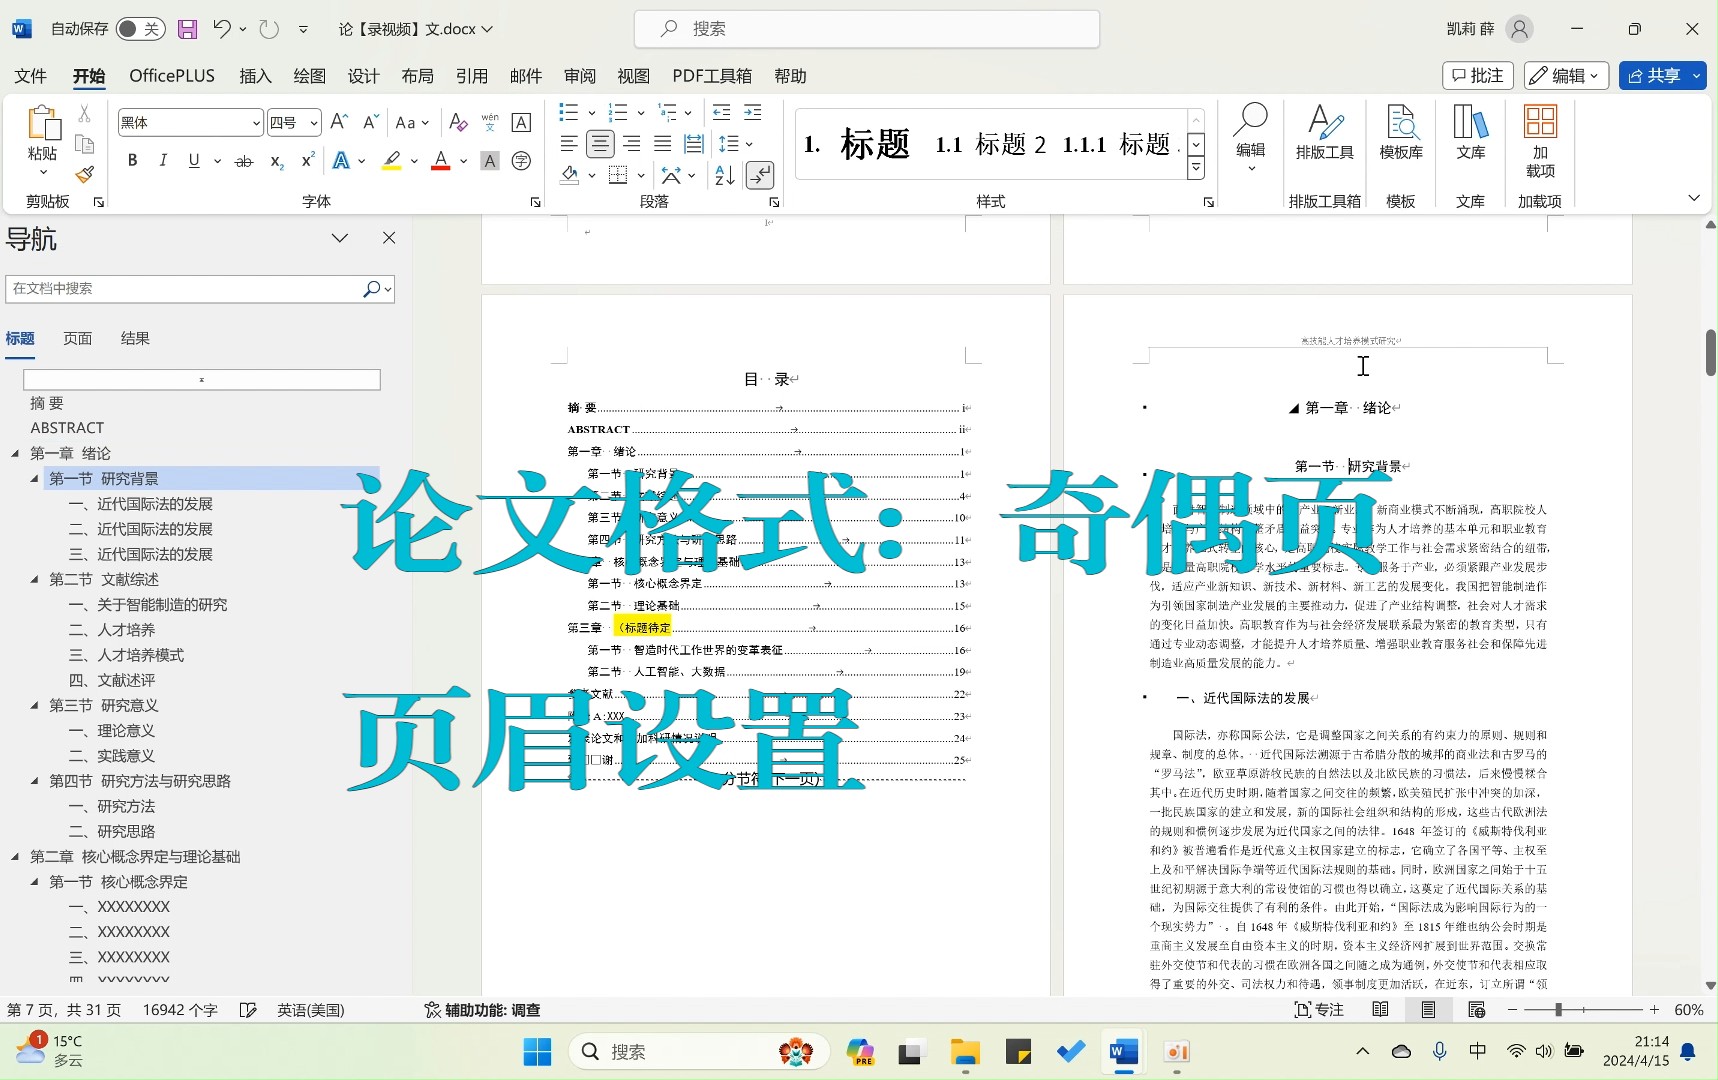Click the 批注 comments button
Screen dimensions: 1718x1080
coord(1477,75)
